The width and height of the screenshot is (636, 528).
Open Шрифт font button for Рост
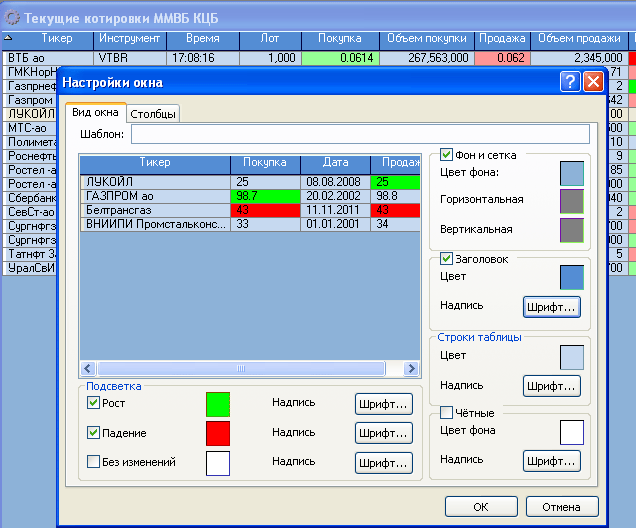click(383, 404)
